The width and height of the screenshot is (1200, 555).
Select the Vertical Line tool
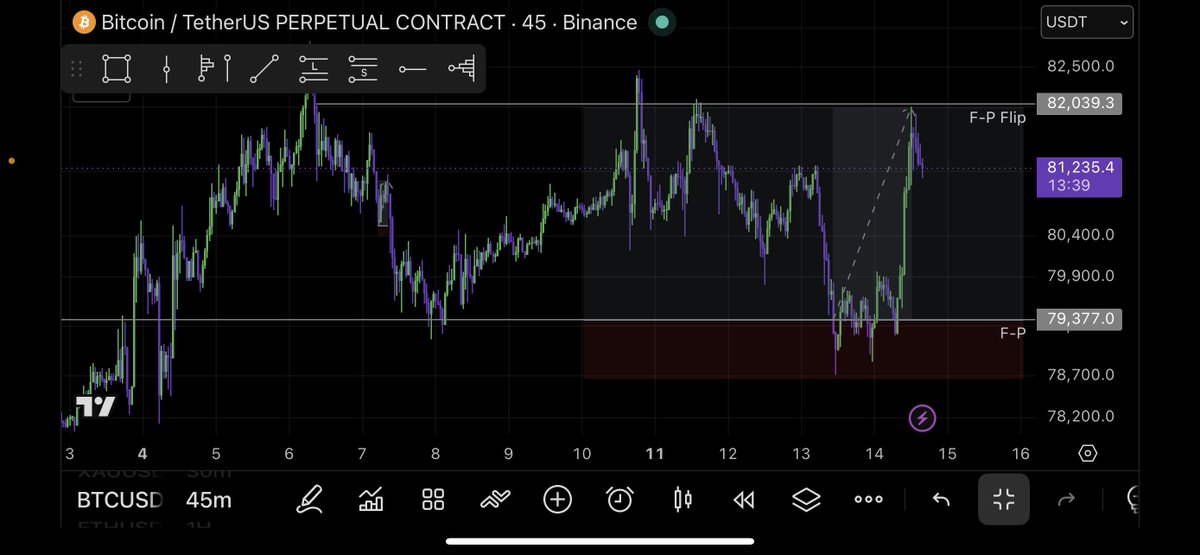click(167, 69)
